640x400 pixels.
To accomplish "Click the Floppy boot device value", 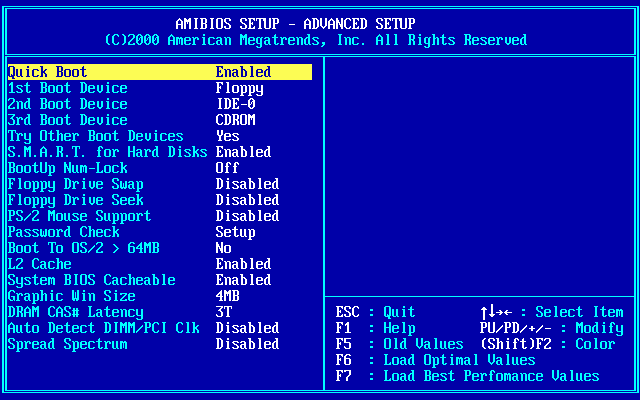I will click(240, 88).
